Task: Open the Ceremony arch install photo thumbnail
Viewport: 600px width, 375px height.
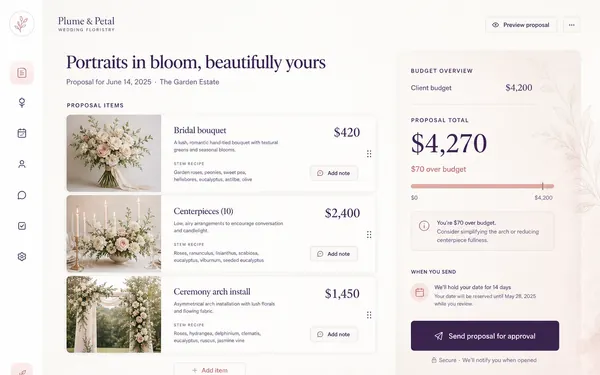Action: tap(114, 314)
